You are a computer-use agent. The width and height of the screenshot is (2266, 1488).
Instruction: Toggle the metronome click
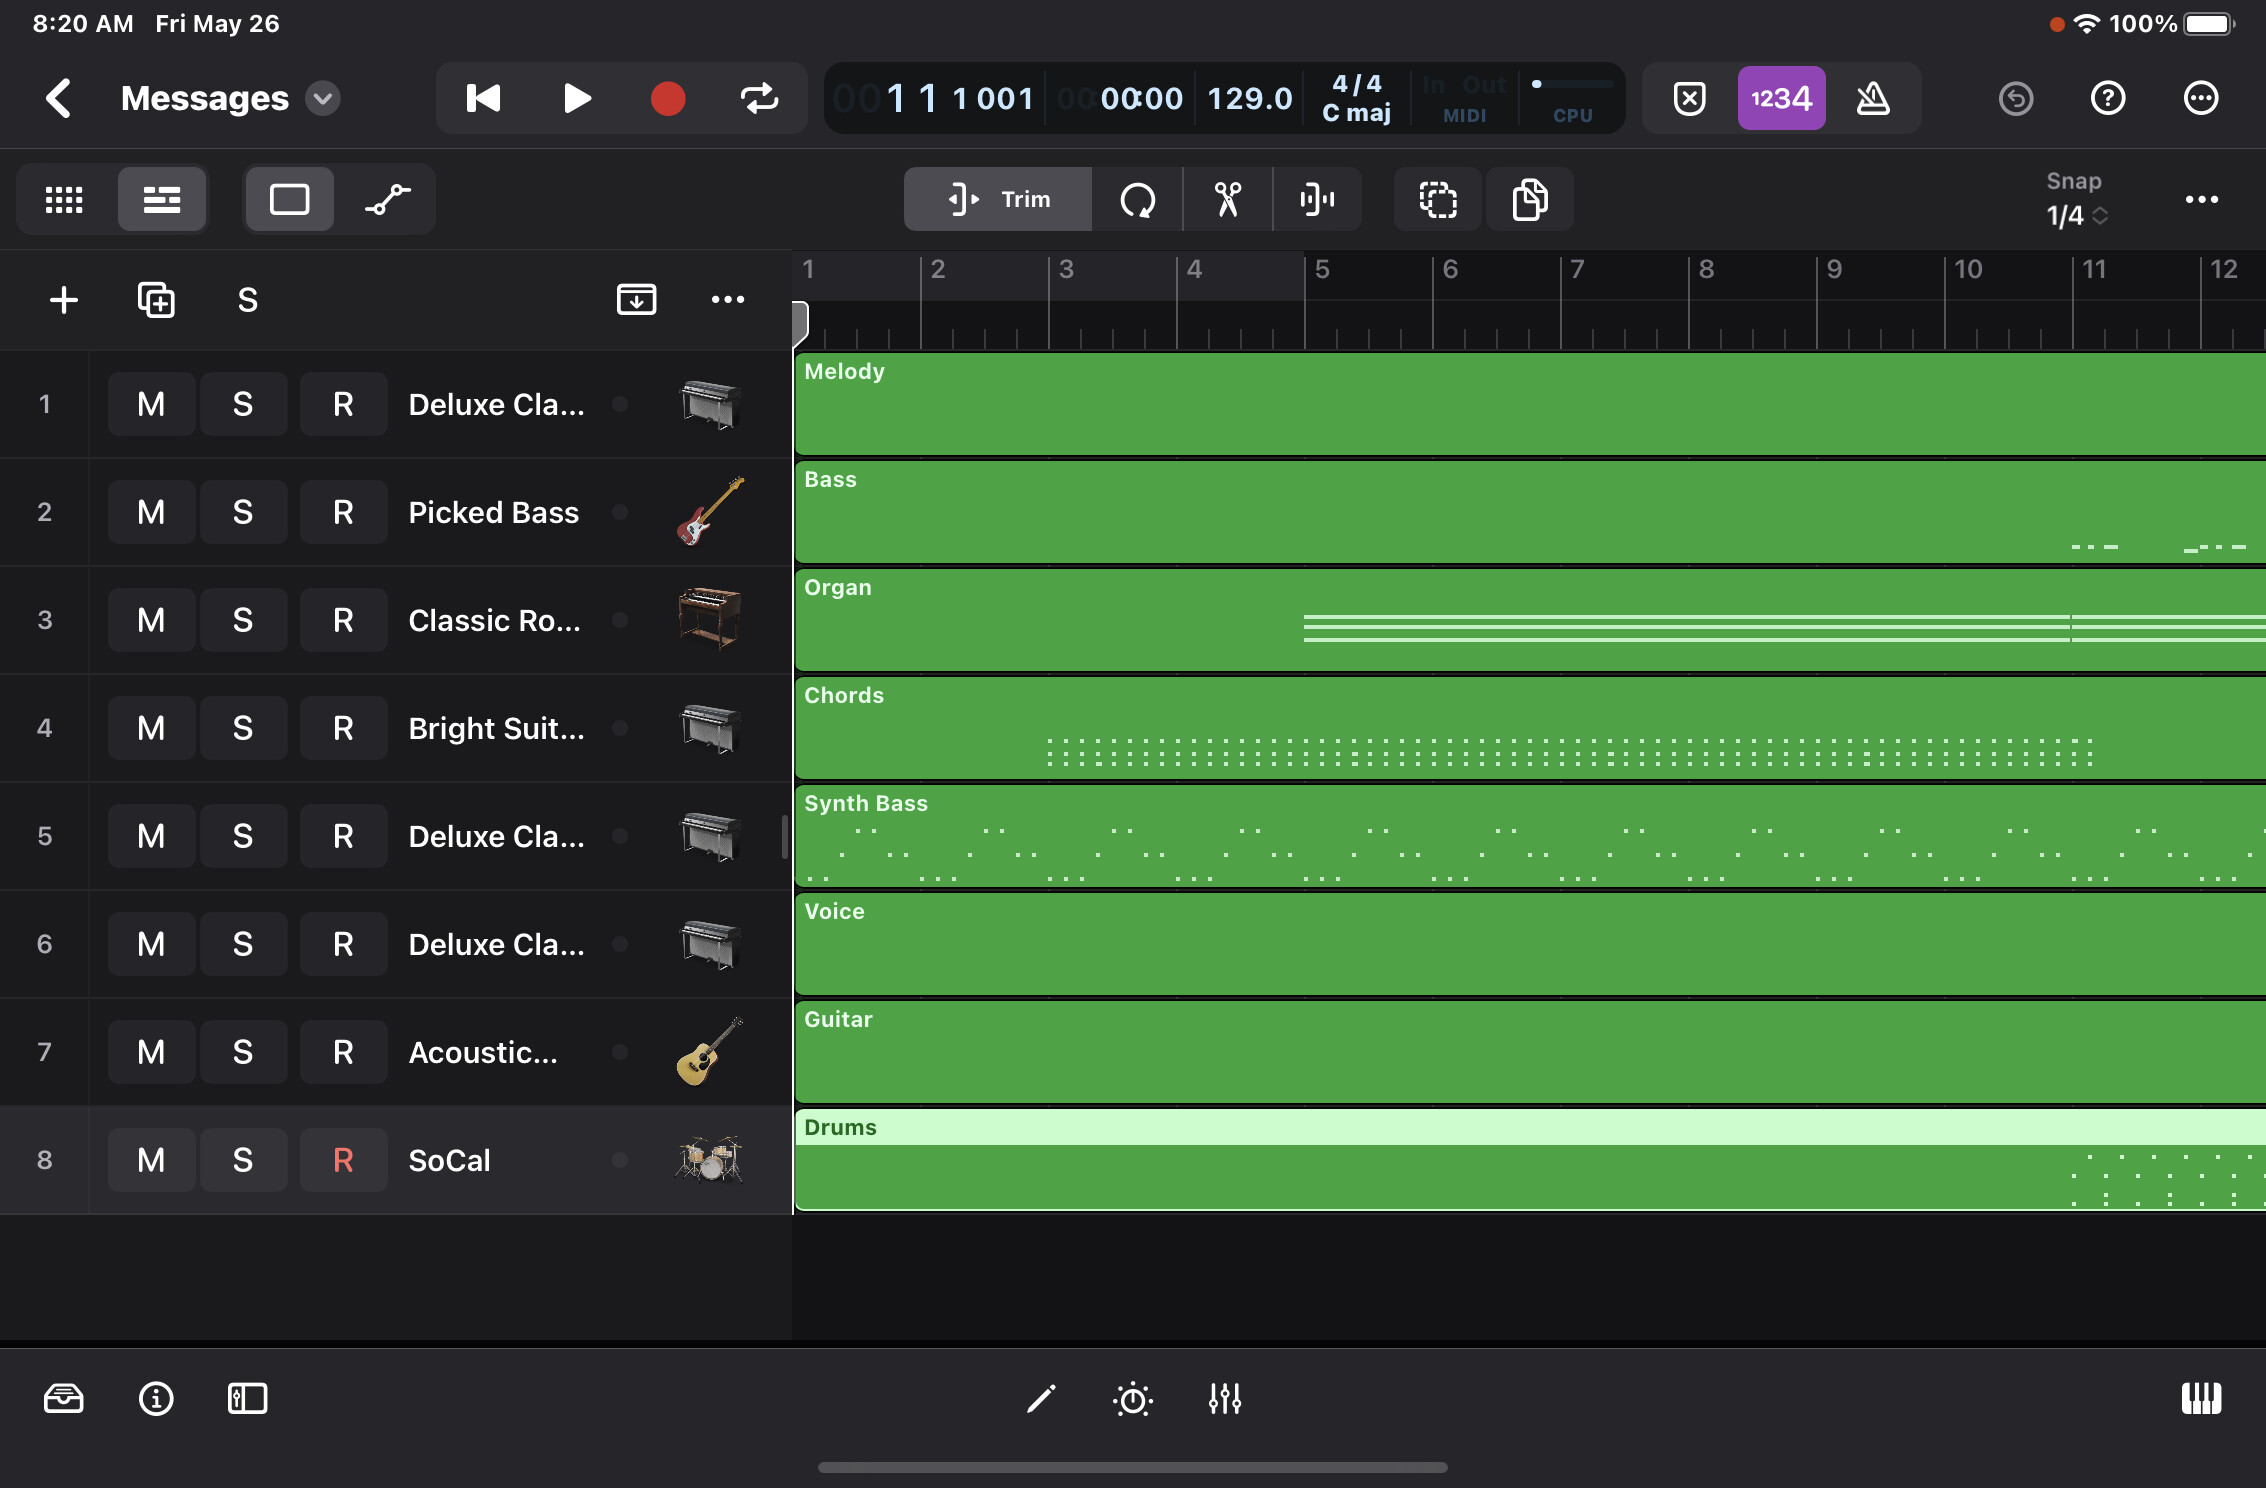pos(1872,98)
